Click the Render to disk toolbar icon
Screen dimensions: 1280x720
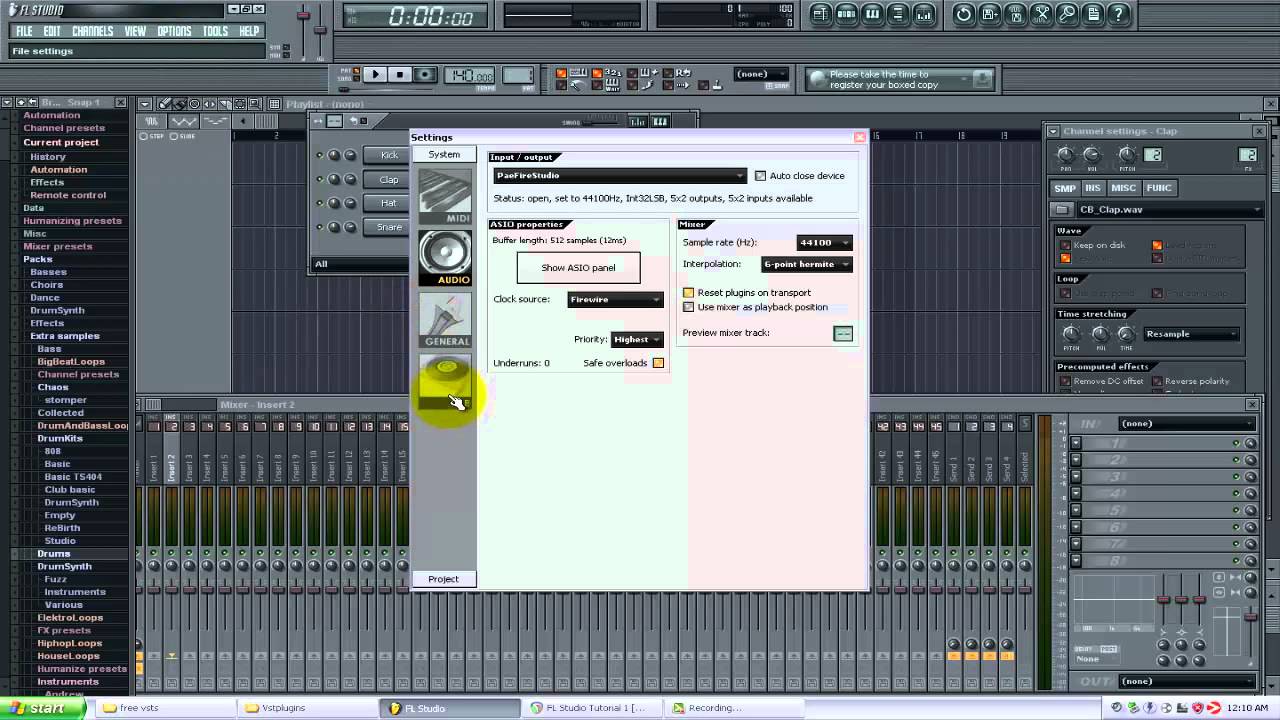1015,14
